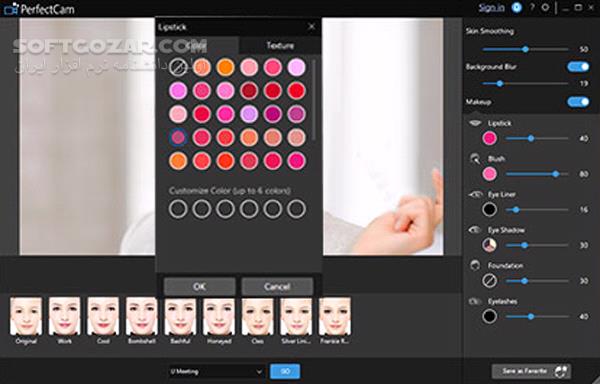Open the Blush pink color picker
This screenshot has height=384, width=600.
489,174
